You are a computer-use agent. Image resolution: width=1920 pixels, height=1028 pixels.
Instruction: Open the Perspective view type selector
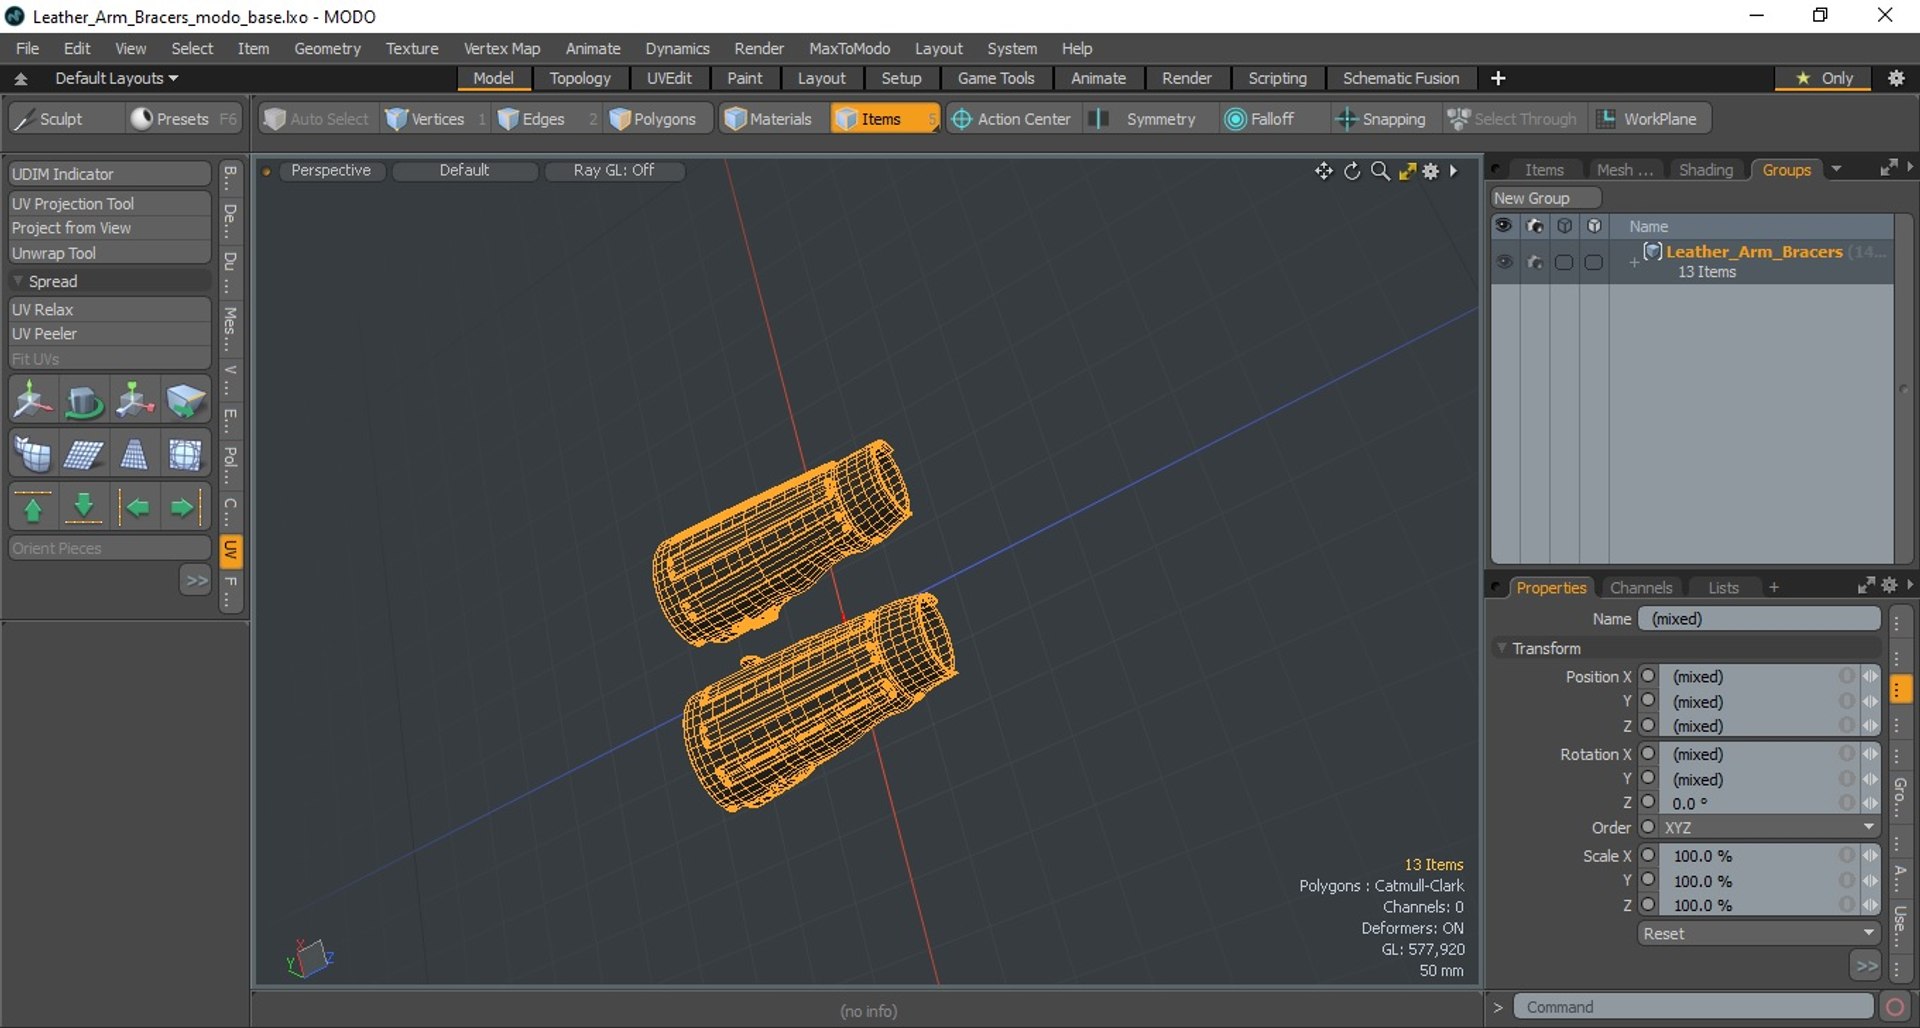tap(330, 171)
